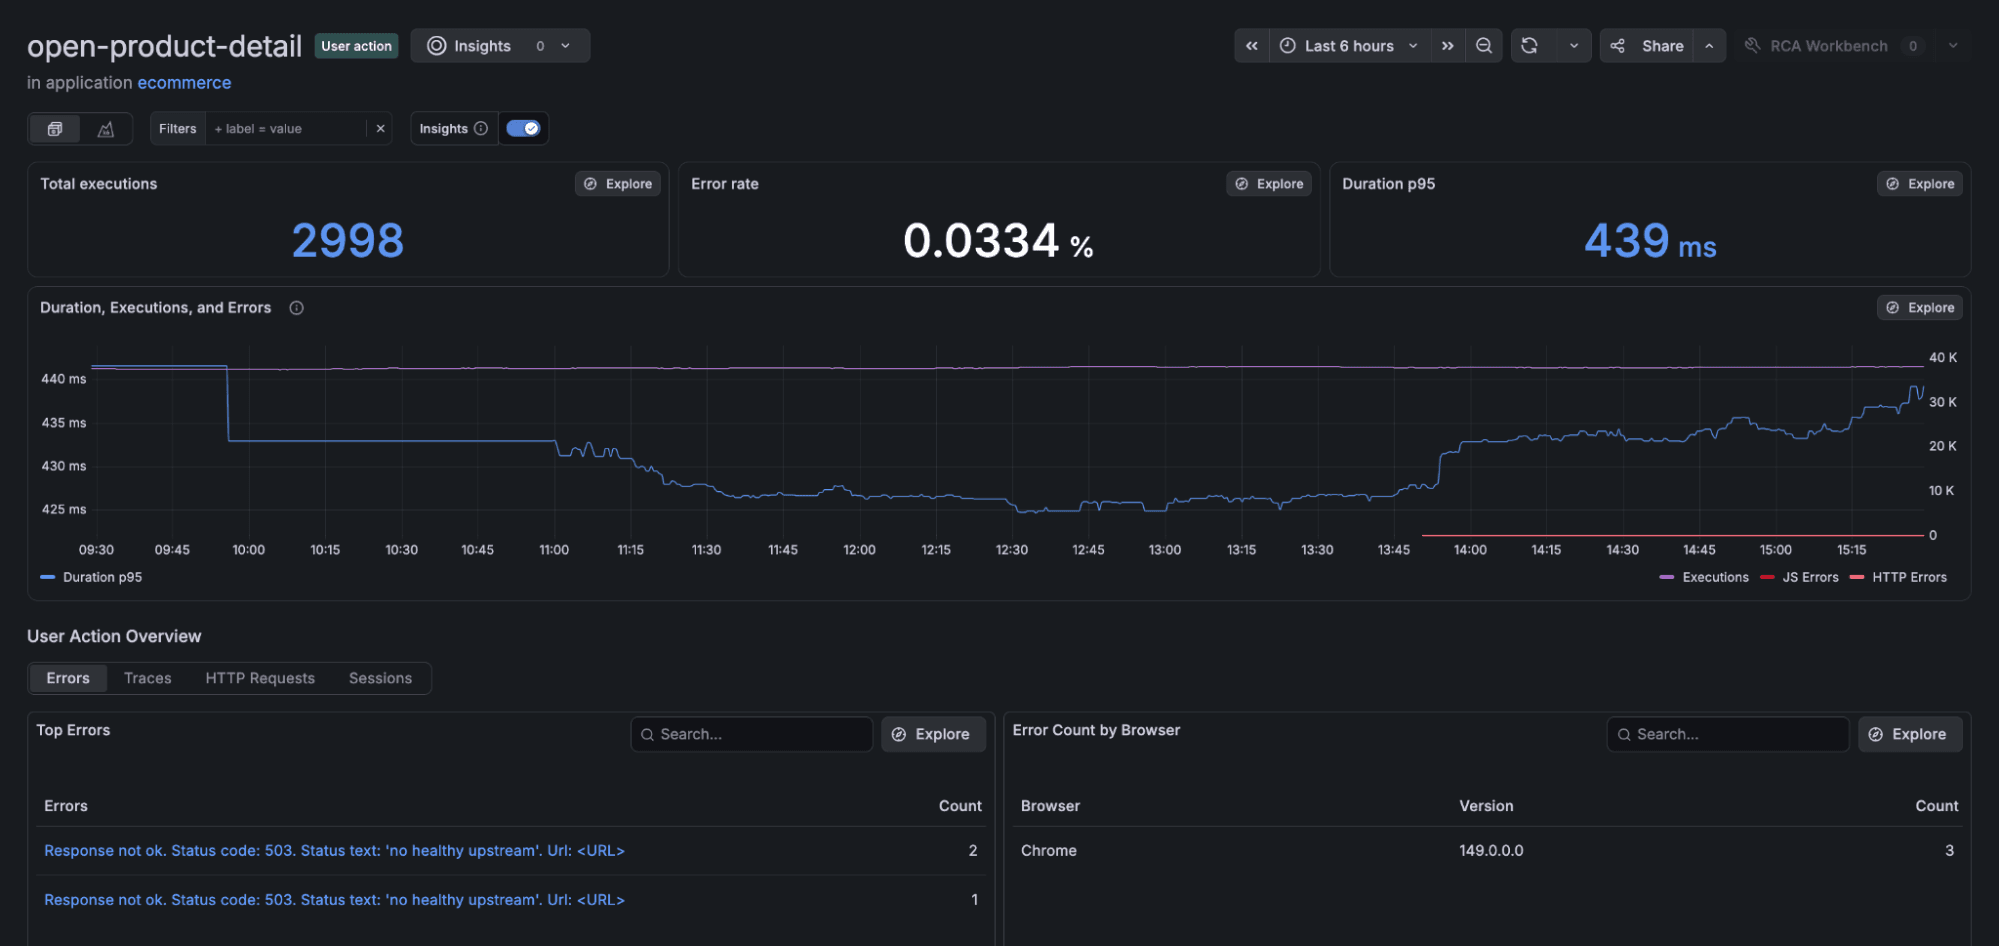This screenshot has width=1999, height=946.
Task: Click the User Action Overview heading
Action: [114, 636]
